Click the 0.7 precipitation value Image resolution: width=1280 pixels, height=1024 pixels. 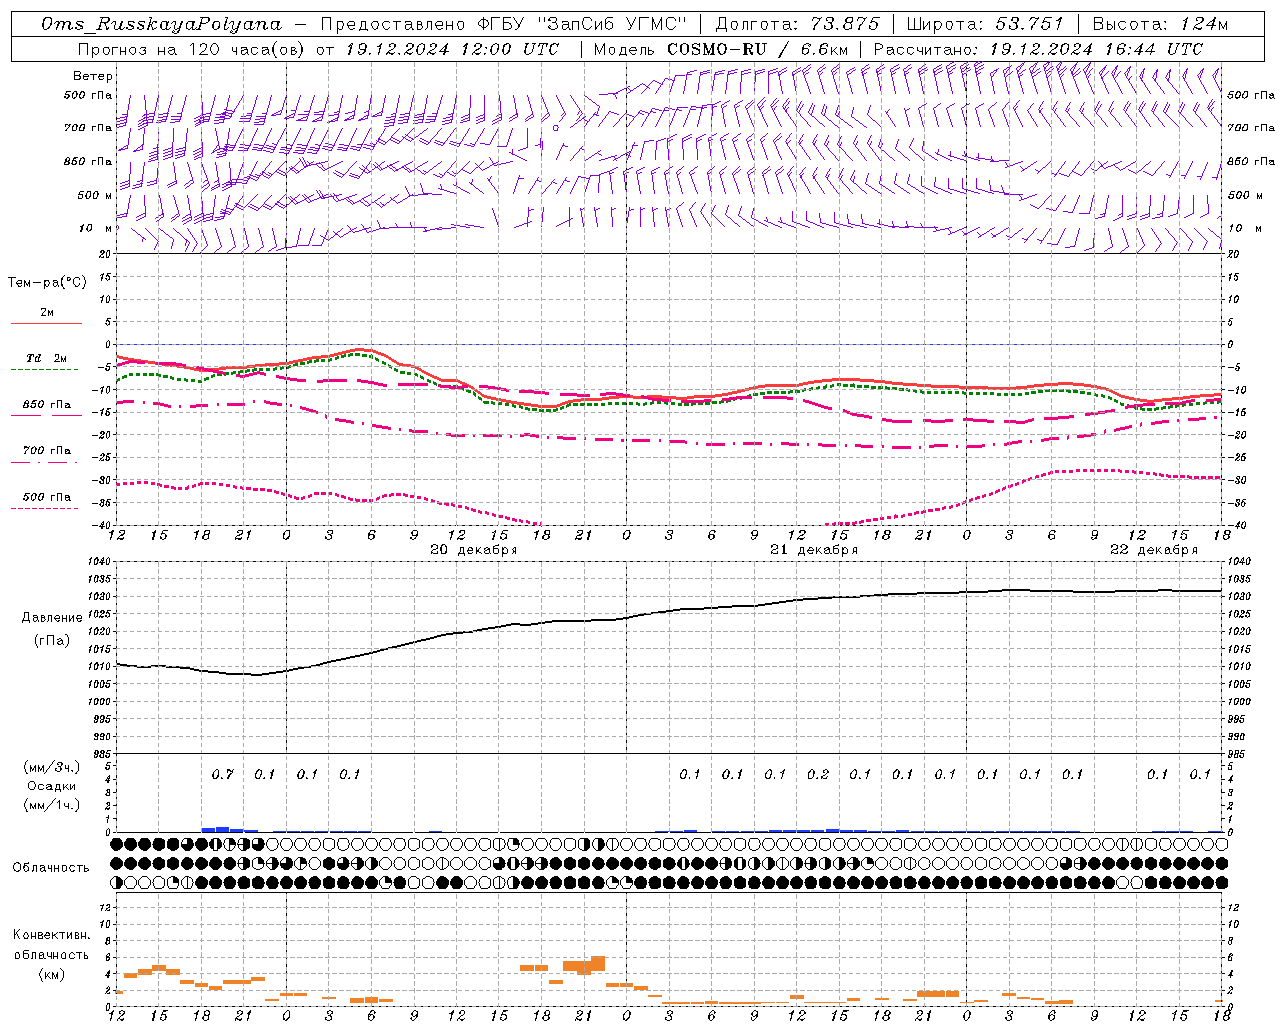pyautogui.click(x=222, y=774)
